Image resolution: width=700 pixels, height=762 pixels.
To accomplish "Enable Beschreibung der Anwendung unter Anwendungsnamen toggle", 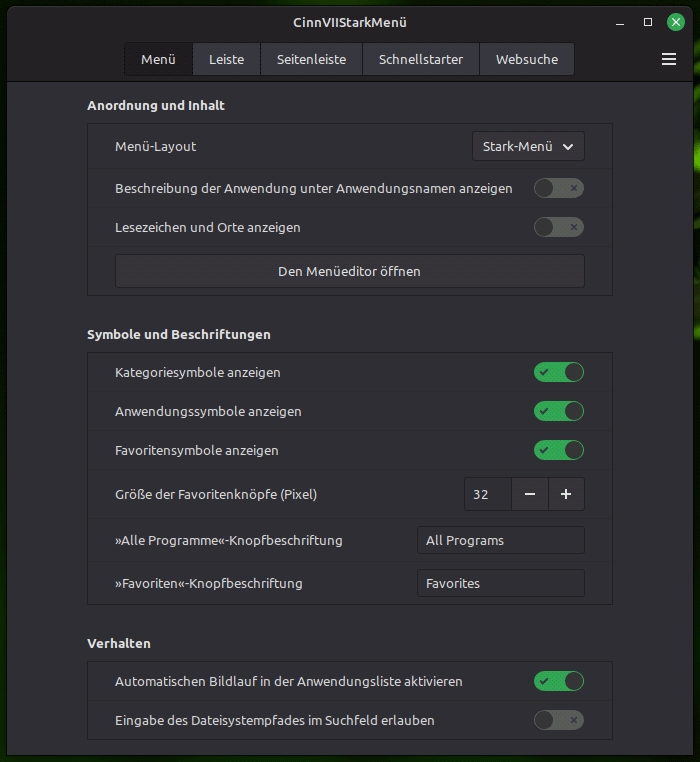I will coord(559,188).
